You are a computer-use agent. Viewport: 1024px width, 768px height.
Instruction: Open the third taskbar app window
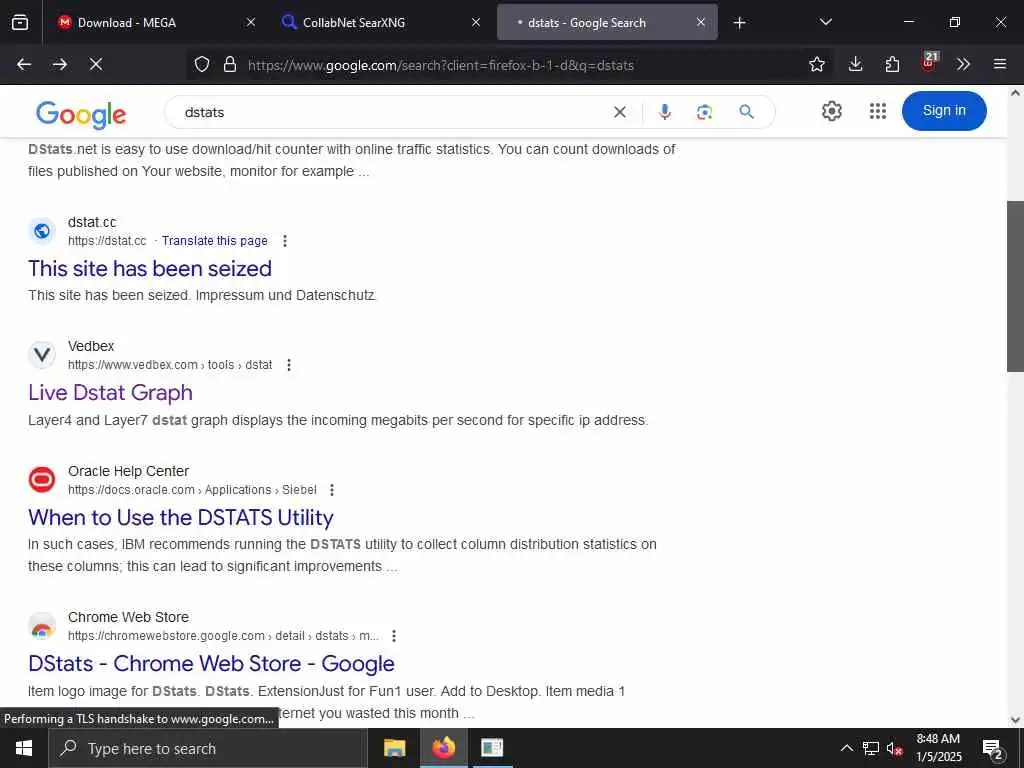492,748
